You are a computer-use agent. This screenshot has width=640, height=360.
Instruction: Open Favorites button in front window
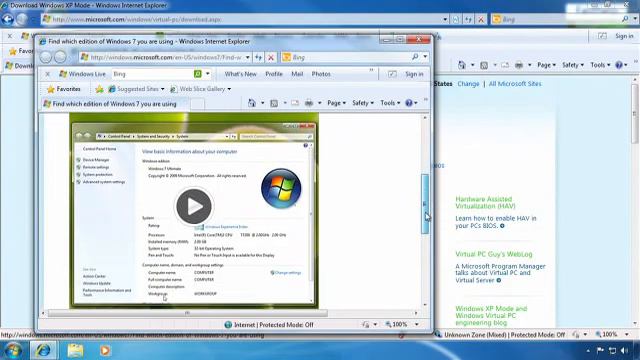pos(64,89)
